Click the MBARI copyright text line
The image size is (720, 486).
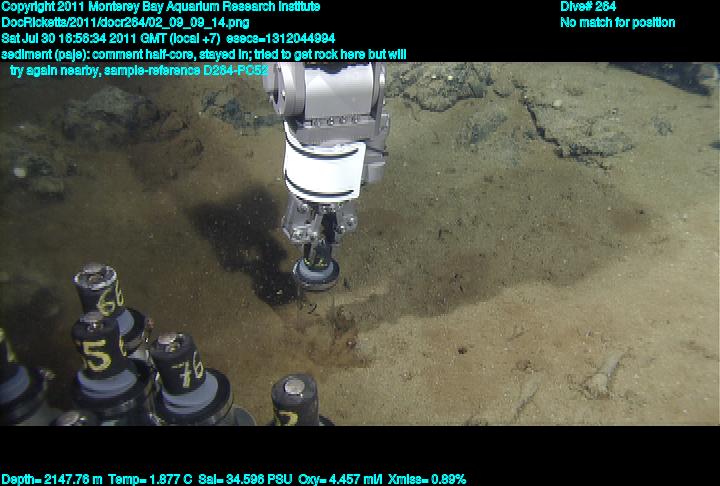[161, 7]
